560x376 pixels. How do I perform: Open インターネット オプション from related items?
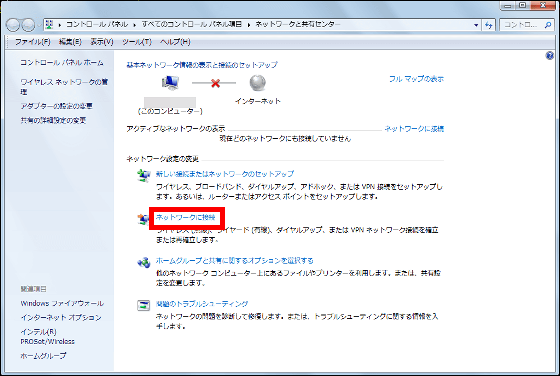click(x=61, y=317)
